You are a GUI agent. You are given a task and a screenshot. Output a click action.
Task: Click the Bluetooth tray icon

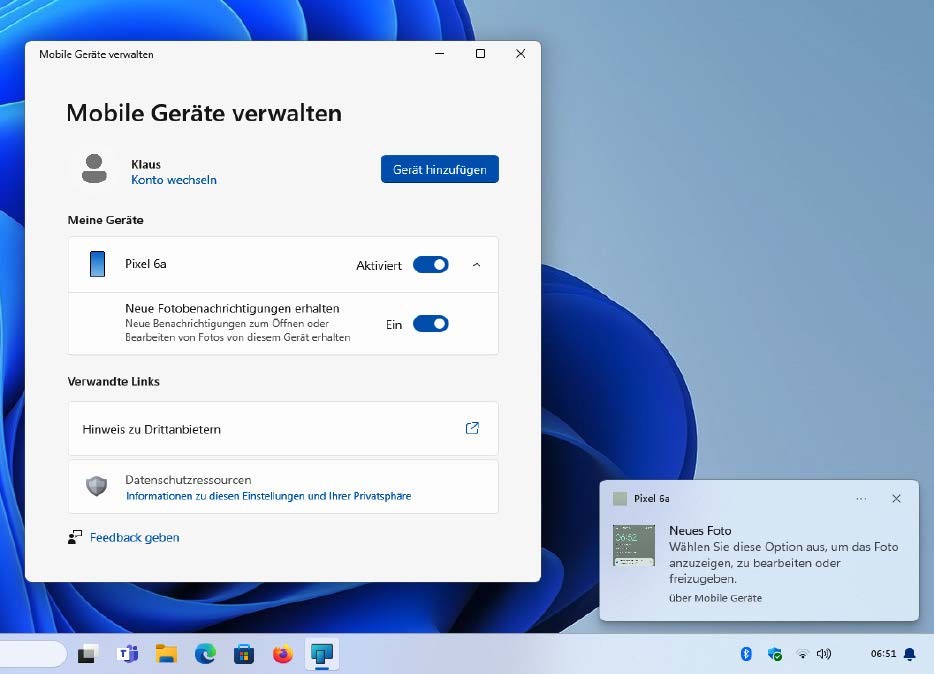[x=745, y=654]
